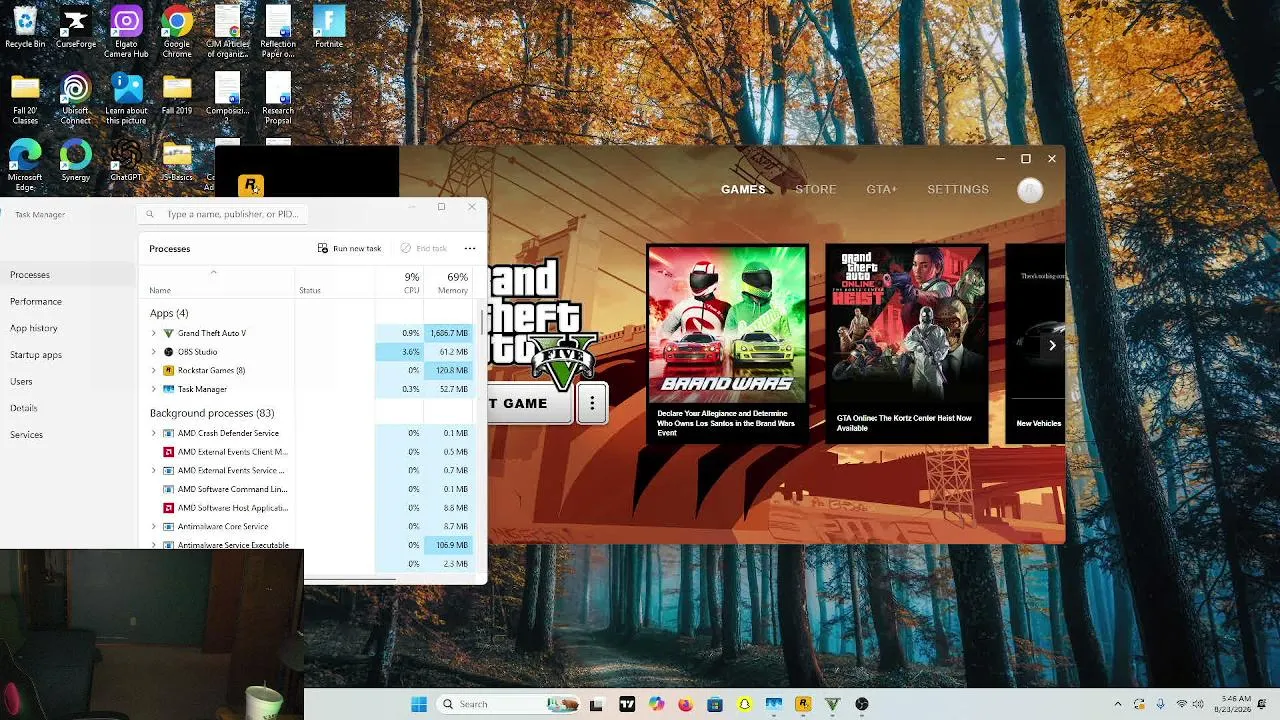Click the Copilot taskbar icon
This screenshot has height=720, width=1280.
click(656, 704)
